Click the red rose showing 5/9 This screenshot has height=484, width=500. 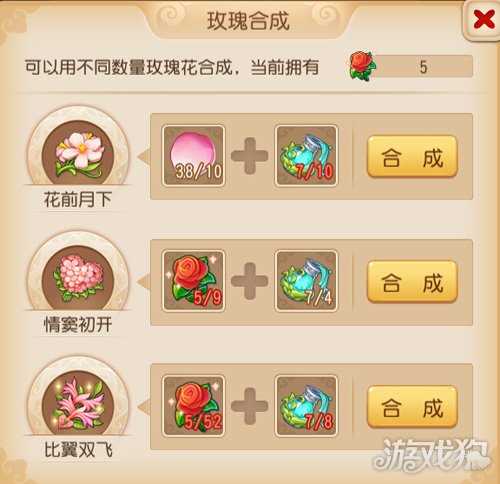pos(193,281)
